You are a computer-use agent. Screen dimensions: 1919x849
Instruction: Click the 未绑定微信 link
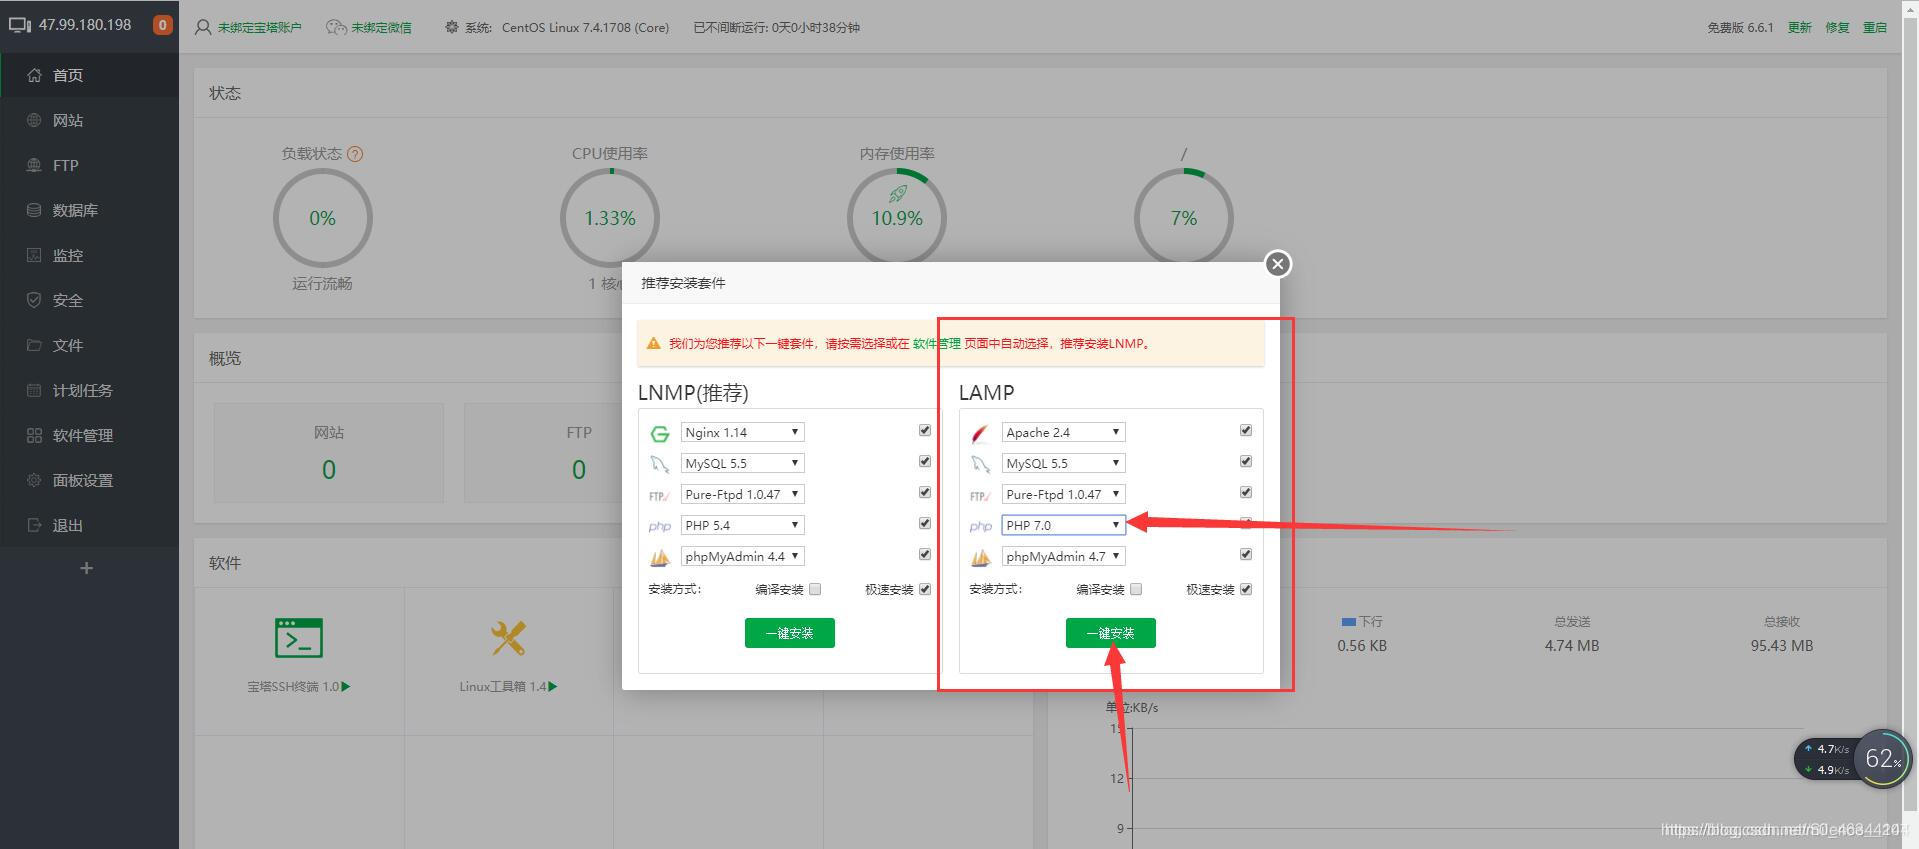point(381,27)
